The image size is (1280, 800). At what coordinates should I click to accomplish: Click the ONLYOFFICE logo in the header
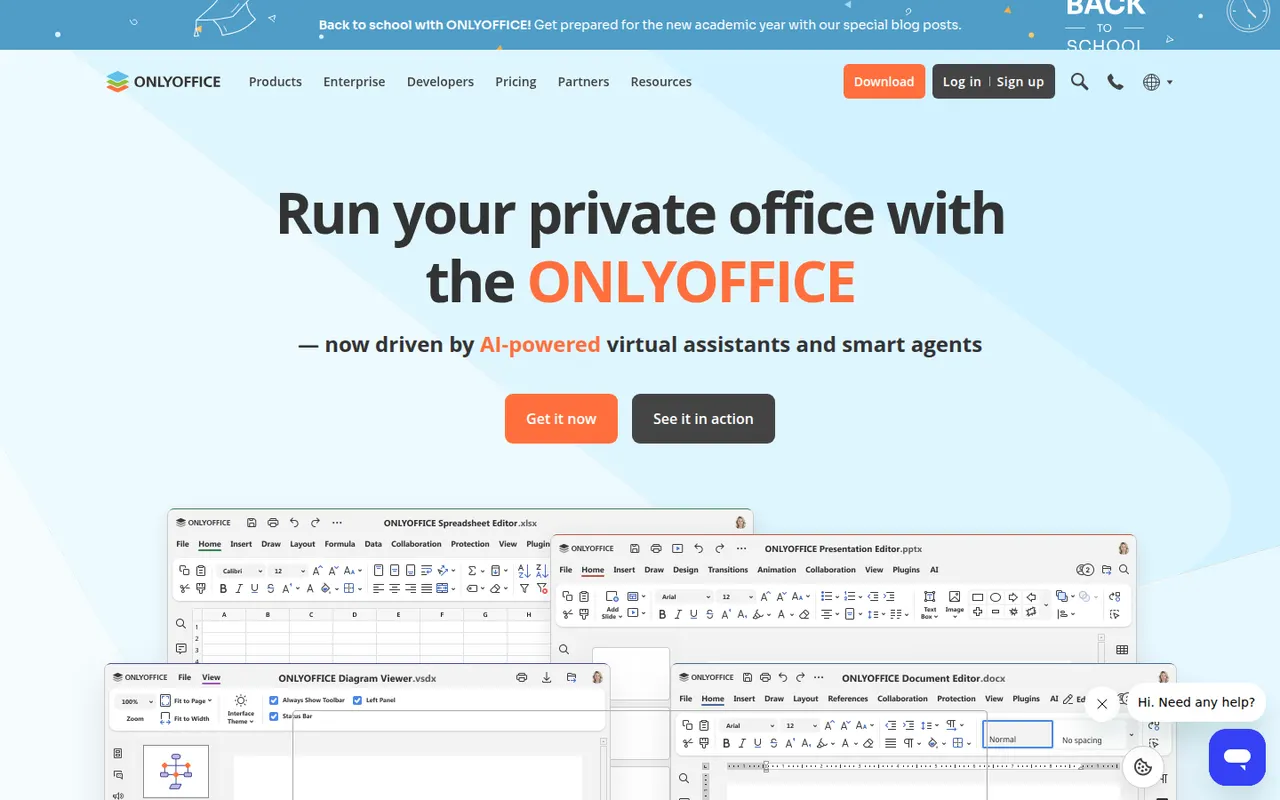click(x=164, y=82)
